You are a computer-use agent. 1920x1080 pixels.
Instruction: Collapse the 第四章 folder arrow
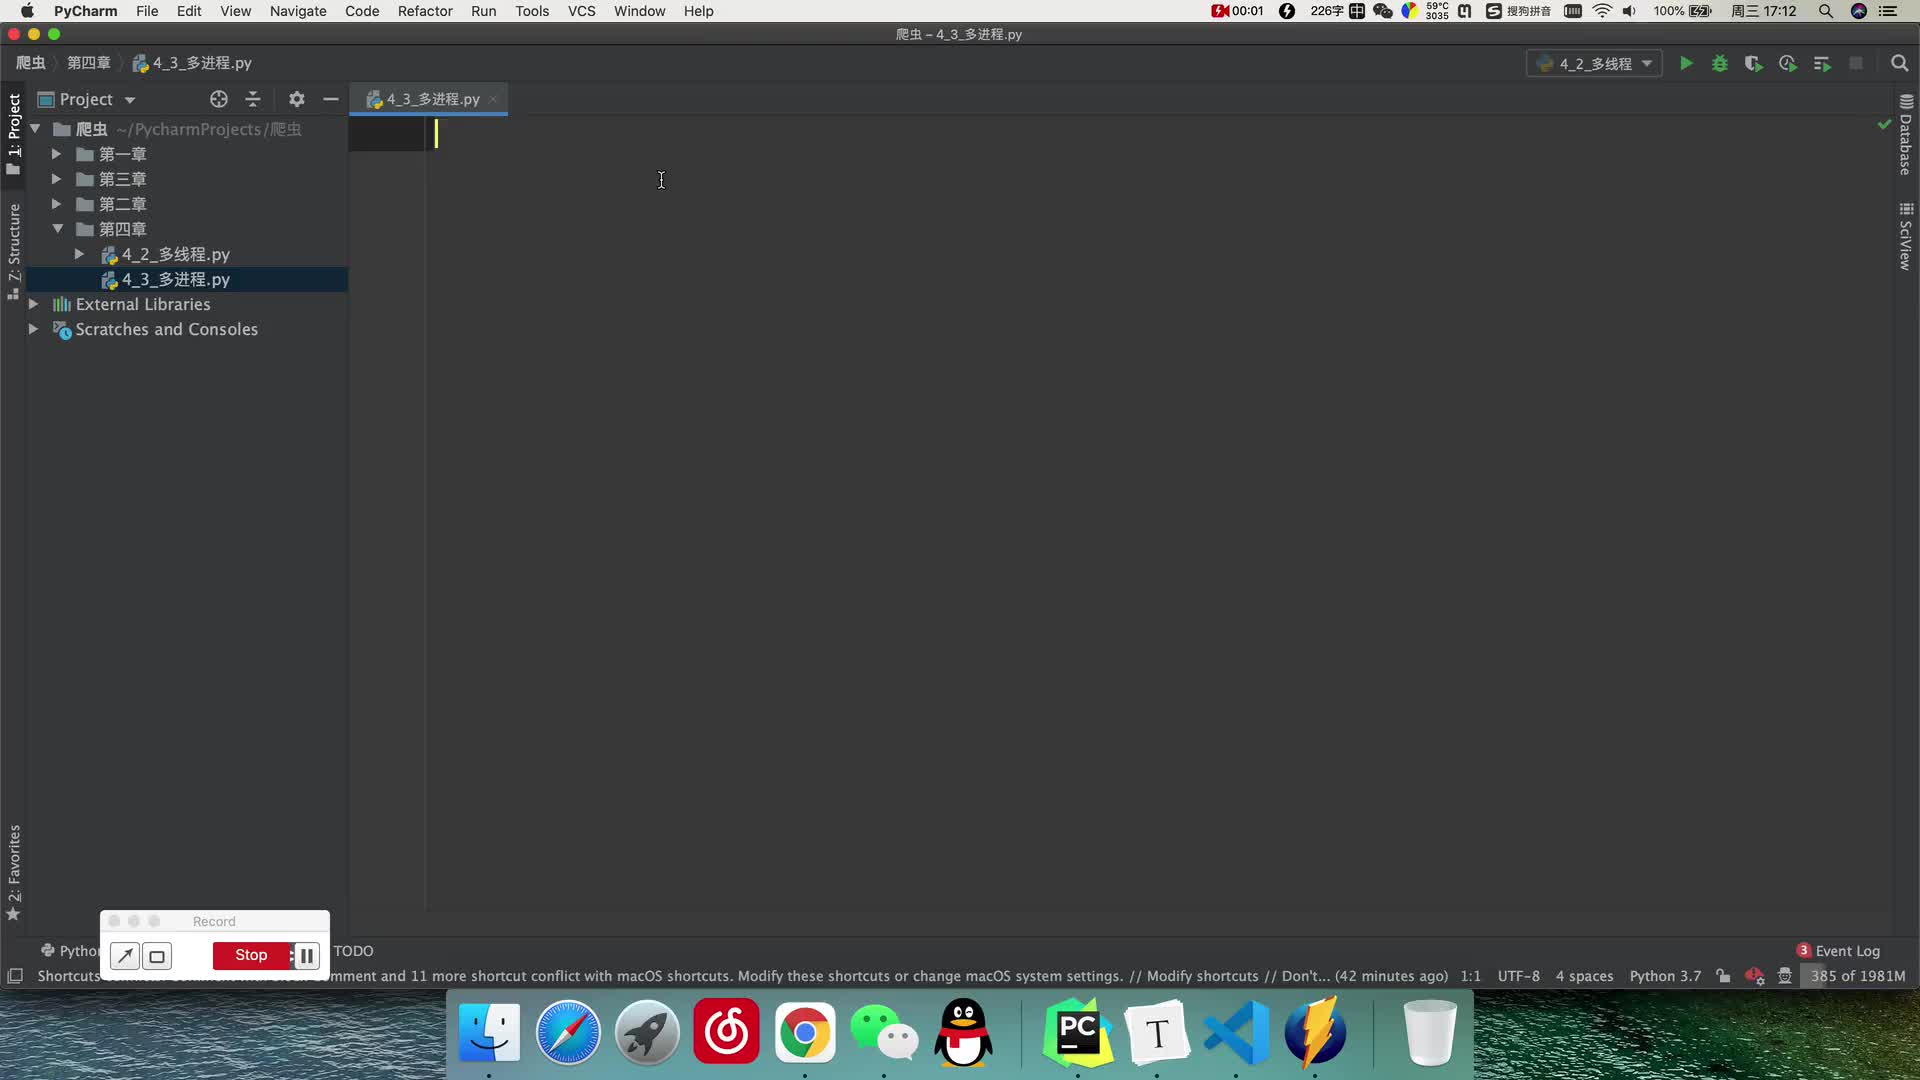pyautogui.click(x=57, y=229)
